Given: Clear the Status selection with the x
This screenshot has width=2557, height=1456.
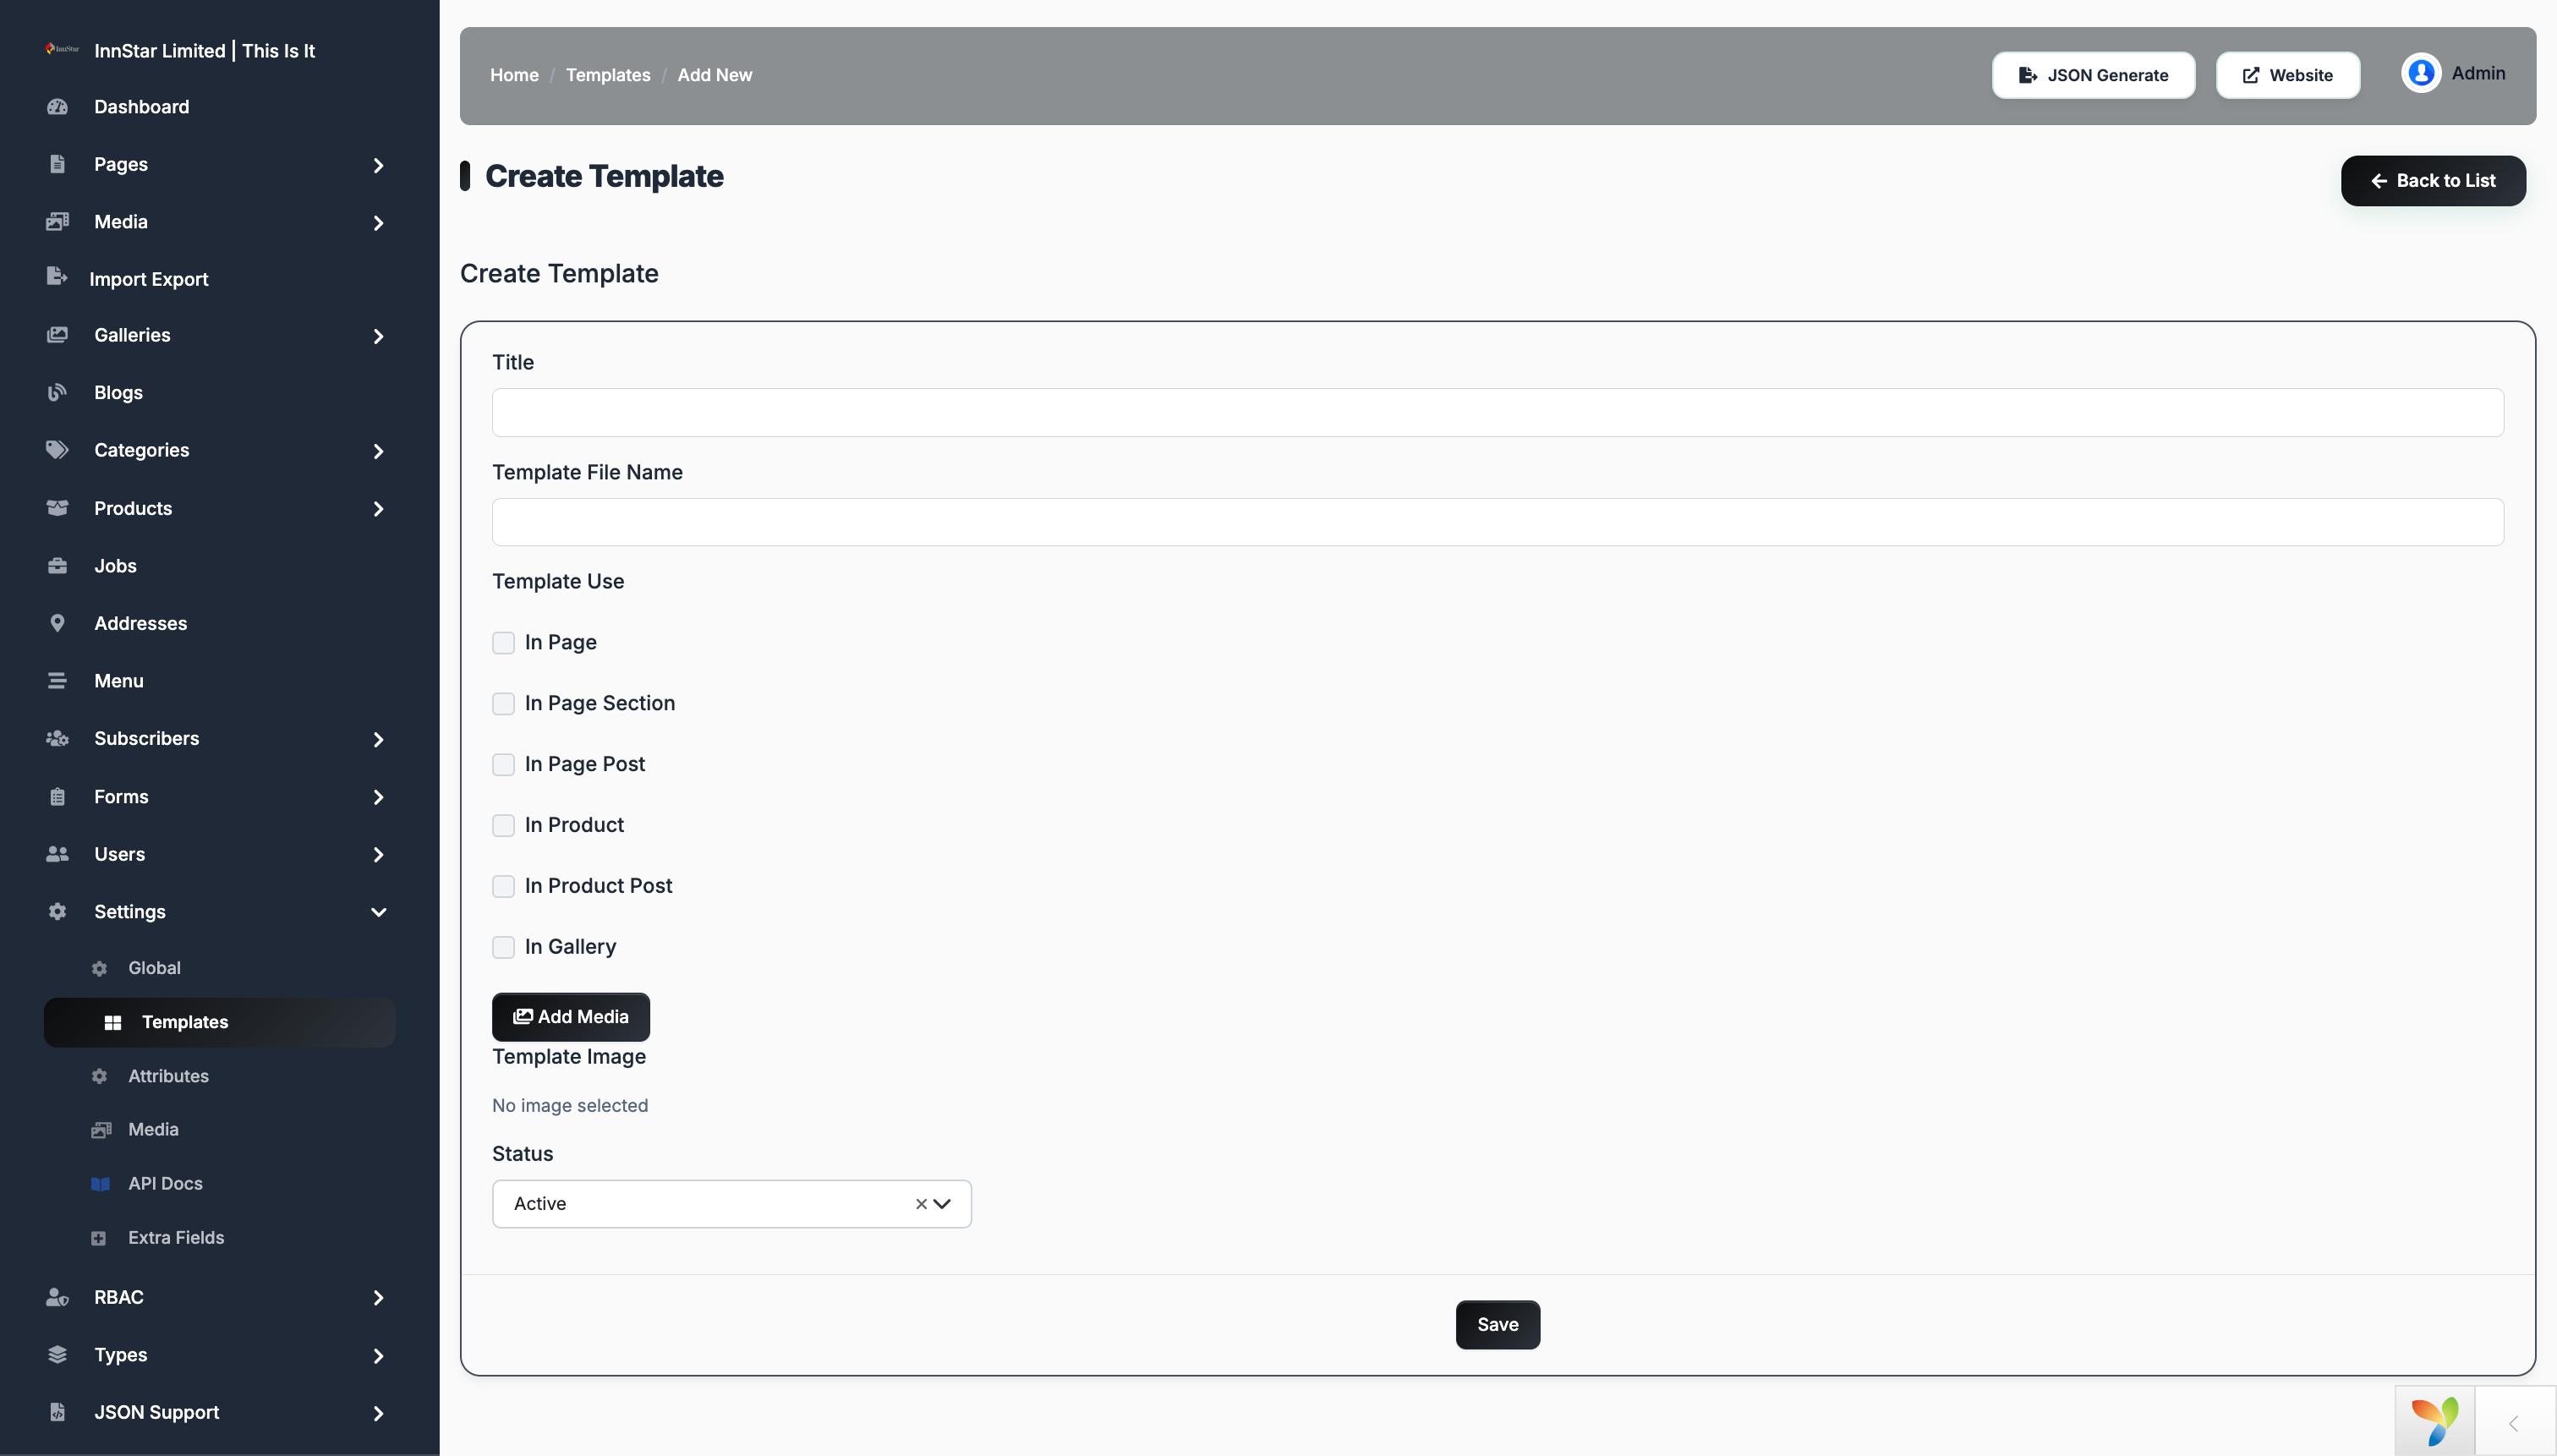Looking at the screenshot, I should (921, 1204).
